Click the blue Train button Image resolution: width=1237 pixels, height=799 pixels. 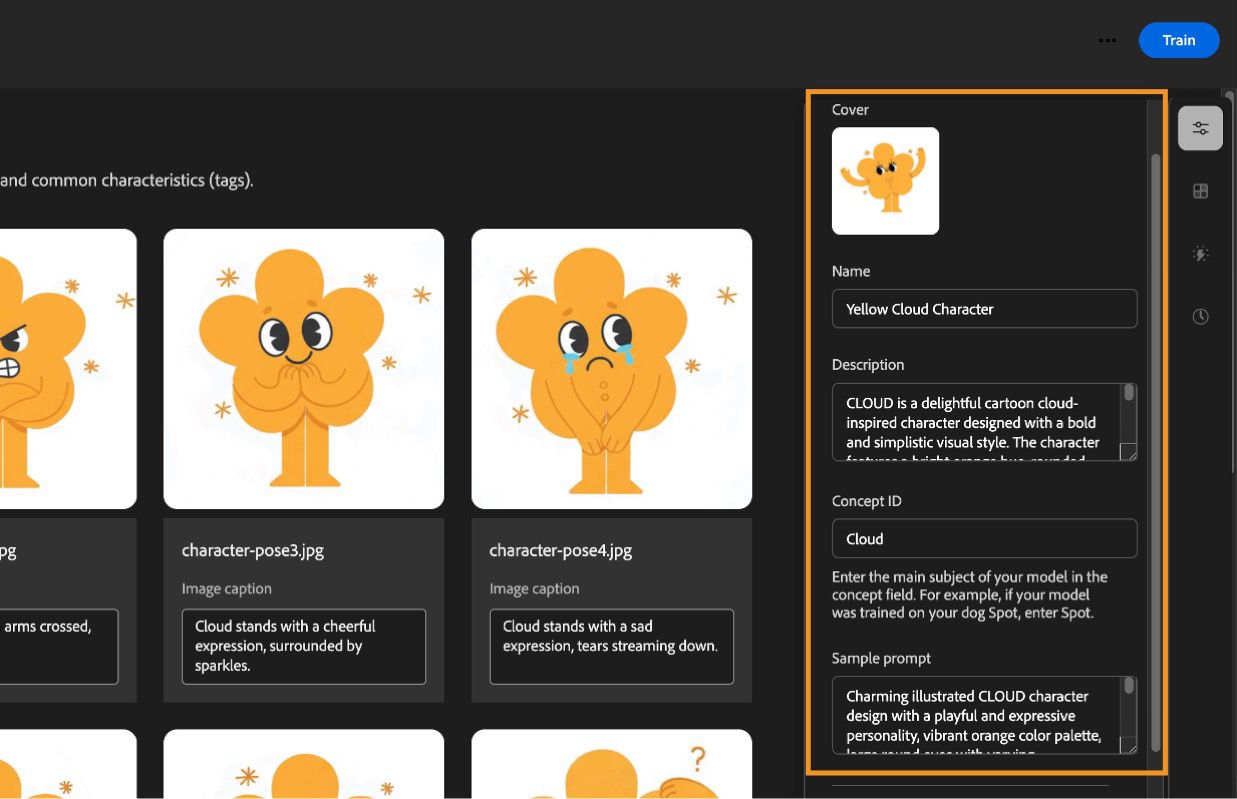point(1179,40)
